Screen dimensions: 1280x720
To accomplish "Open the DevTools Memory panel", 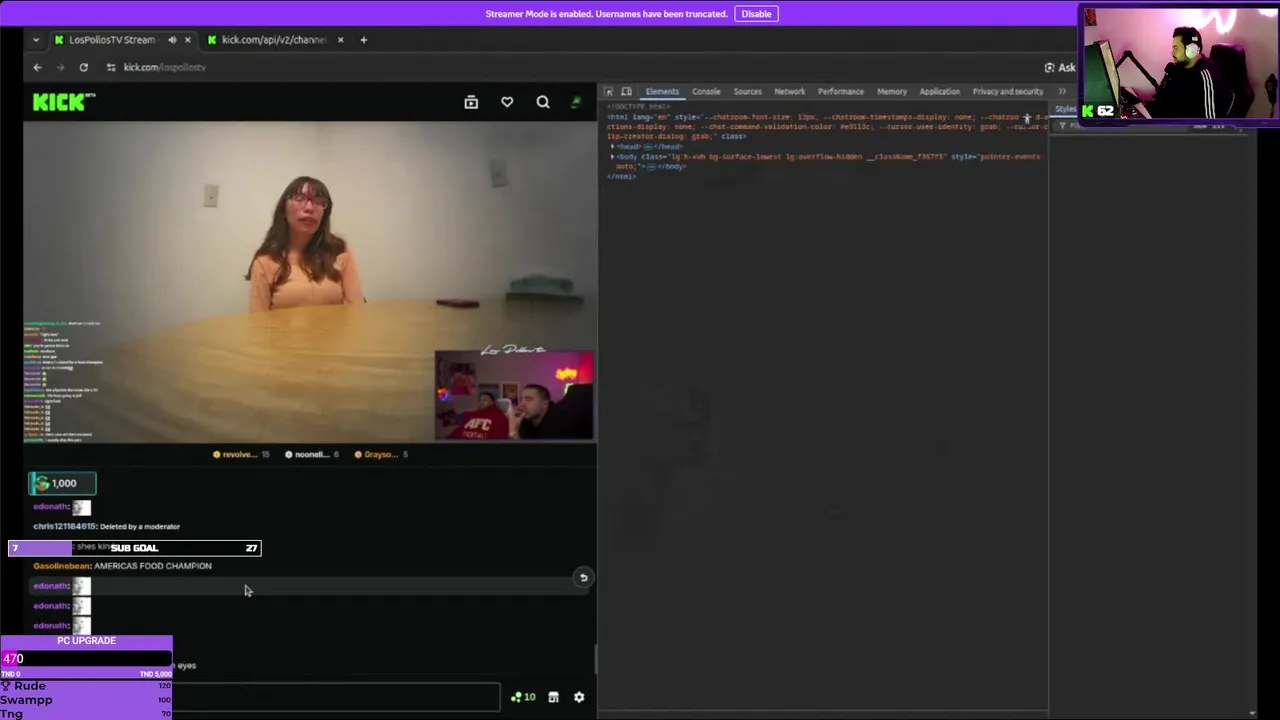I will pyautogui.click(x=892, y=91).
